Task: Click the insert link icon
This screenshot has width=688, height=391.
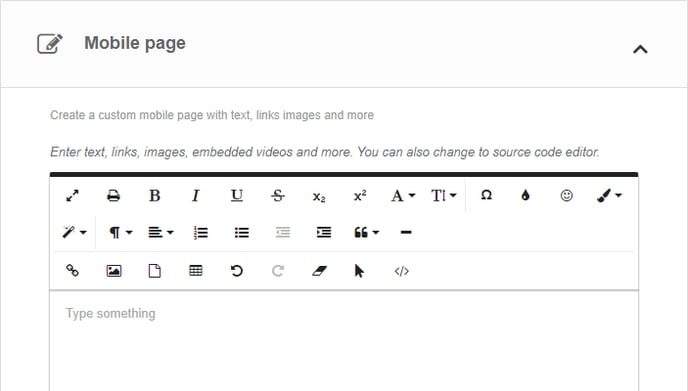Action: click(x=72, y=271)
